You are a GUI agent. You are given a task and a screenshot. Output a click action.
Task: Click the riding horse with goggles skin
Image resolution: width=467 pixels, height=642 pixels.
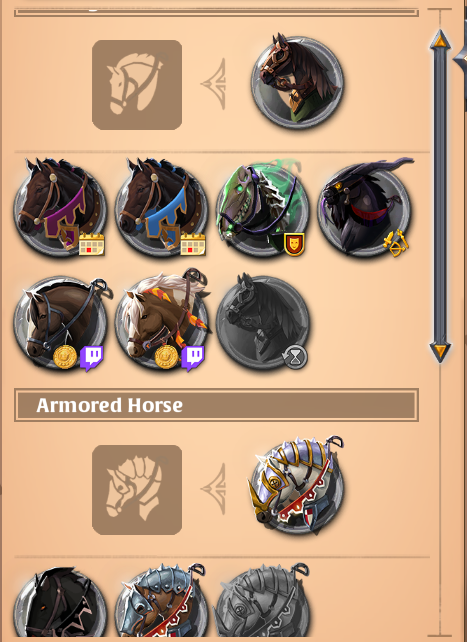(297, 82)
